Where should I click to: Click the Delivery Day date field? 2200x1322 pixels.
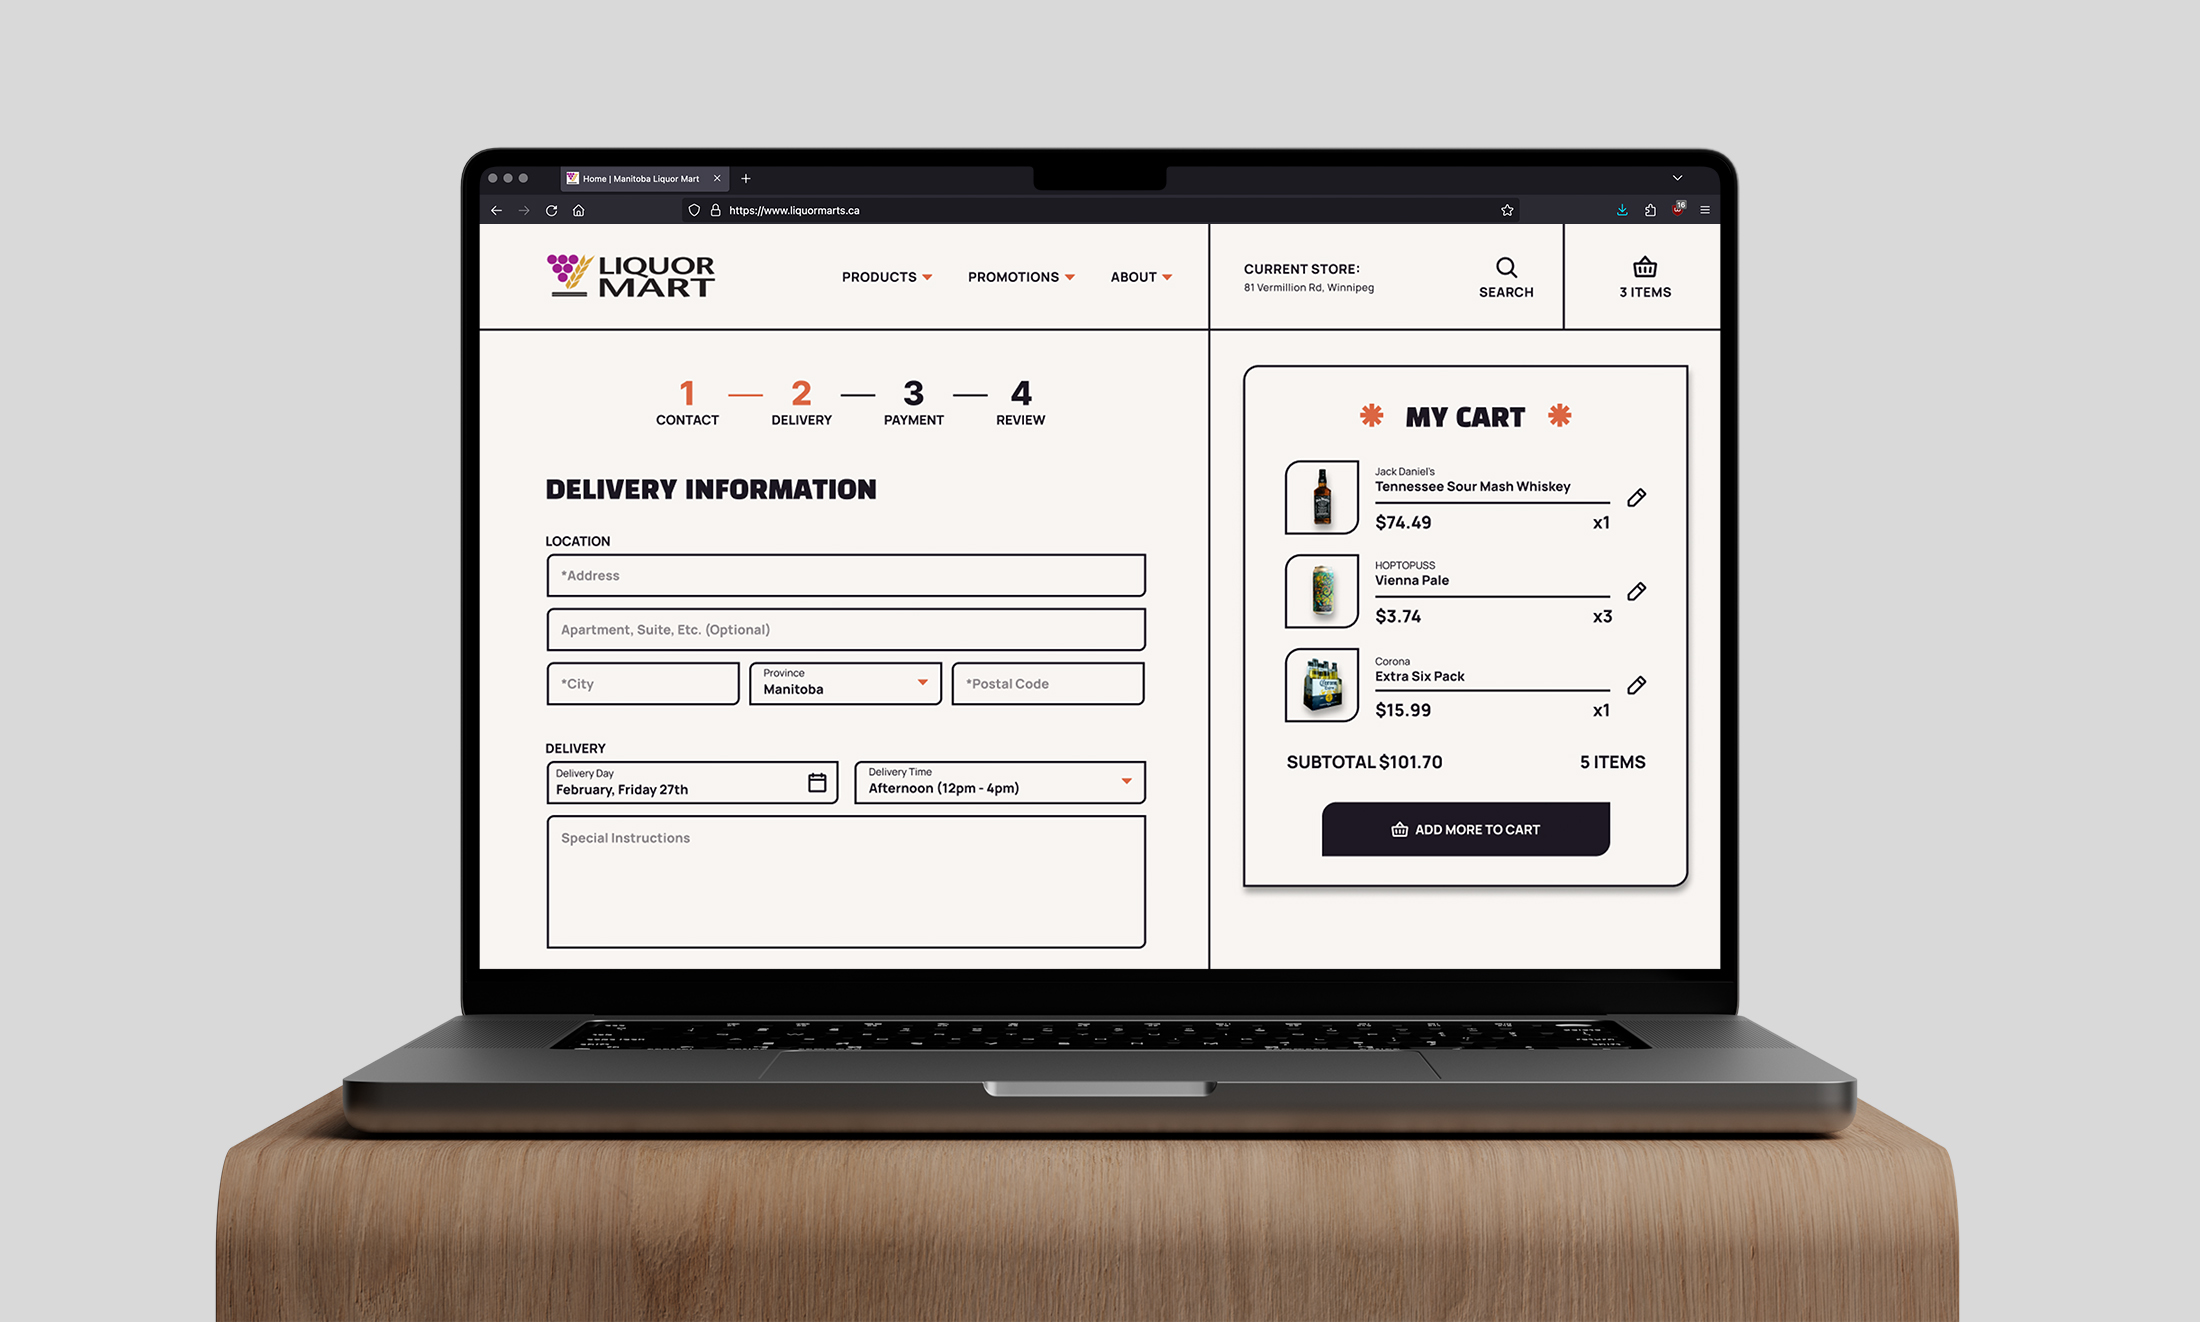(x=691, y=781)
